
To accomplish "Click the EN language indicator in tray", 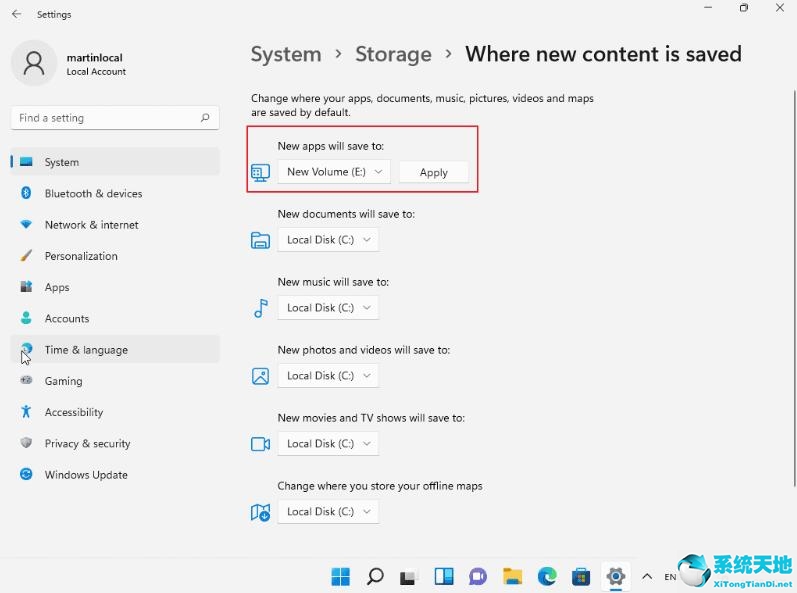I will [x=670, y=577].
